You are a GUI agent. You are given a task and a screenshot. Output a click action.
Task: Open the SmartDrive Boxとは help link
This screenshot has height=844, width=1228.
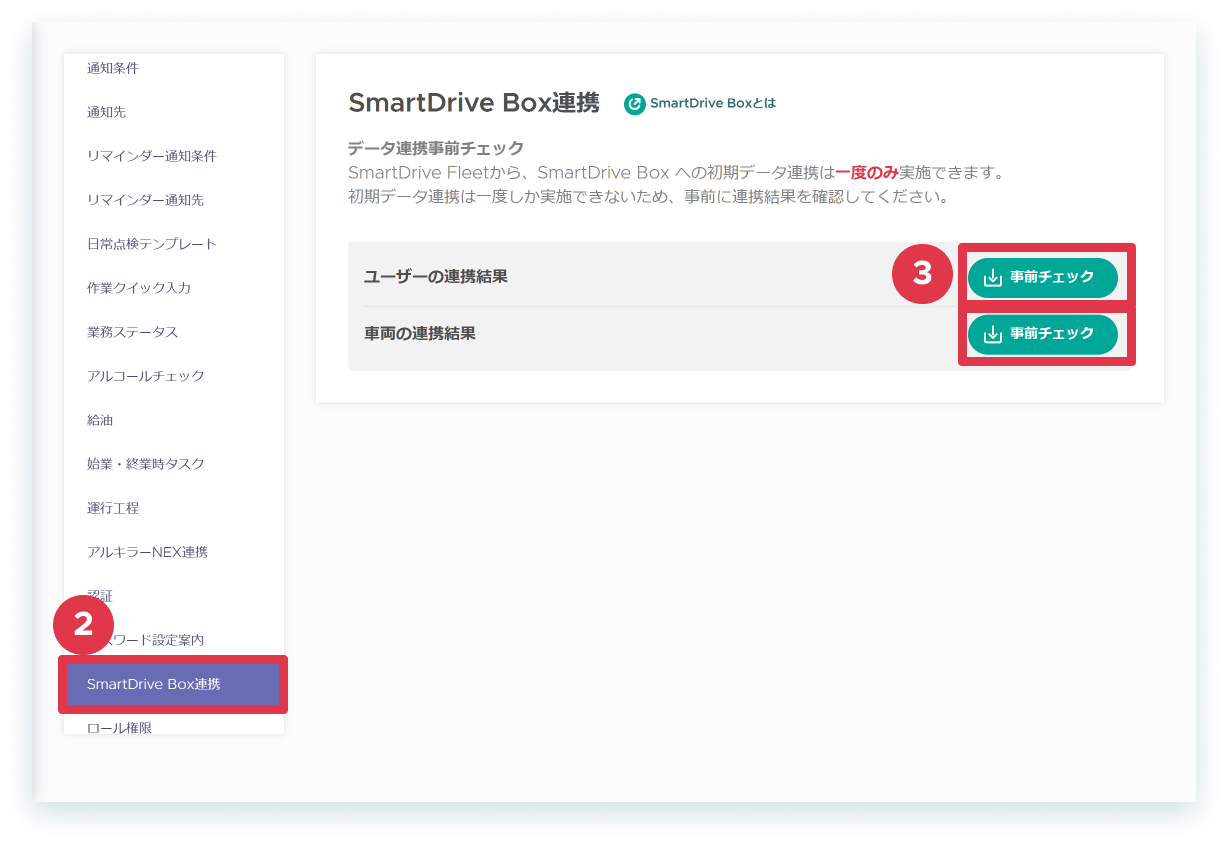713,103
